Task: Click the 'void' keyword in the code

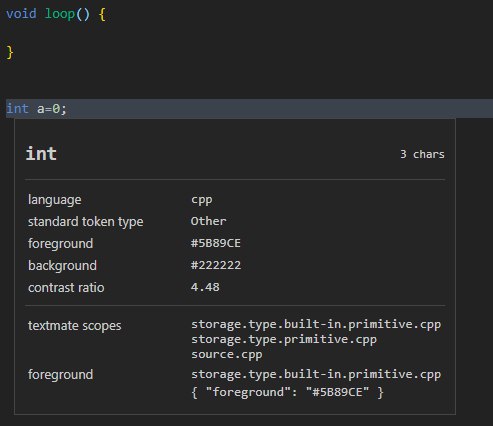Action: click(21, 14)
